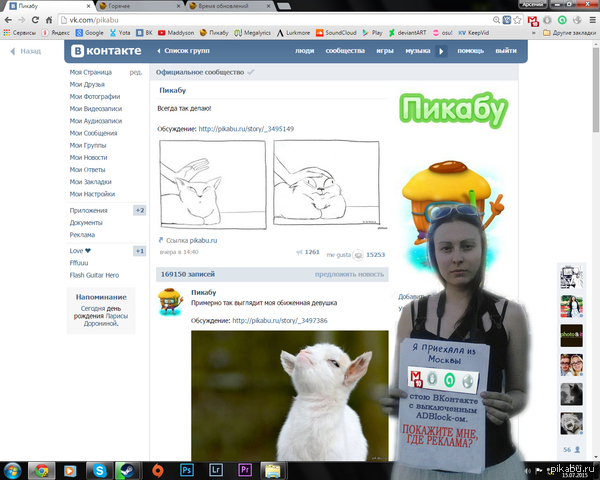Open the deviantART bookmark

coord(407,33)
